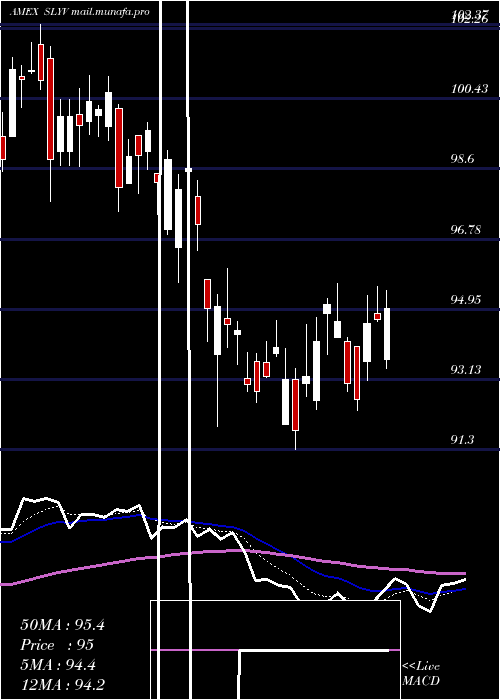Viewport: 500px width, 700px height.
Task: Click the '50MA : 95.4' reading
Action: coord(62,625)
